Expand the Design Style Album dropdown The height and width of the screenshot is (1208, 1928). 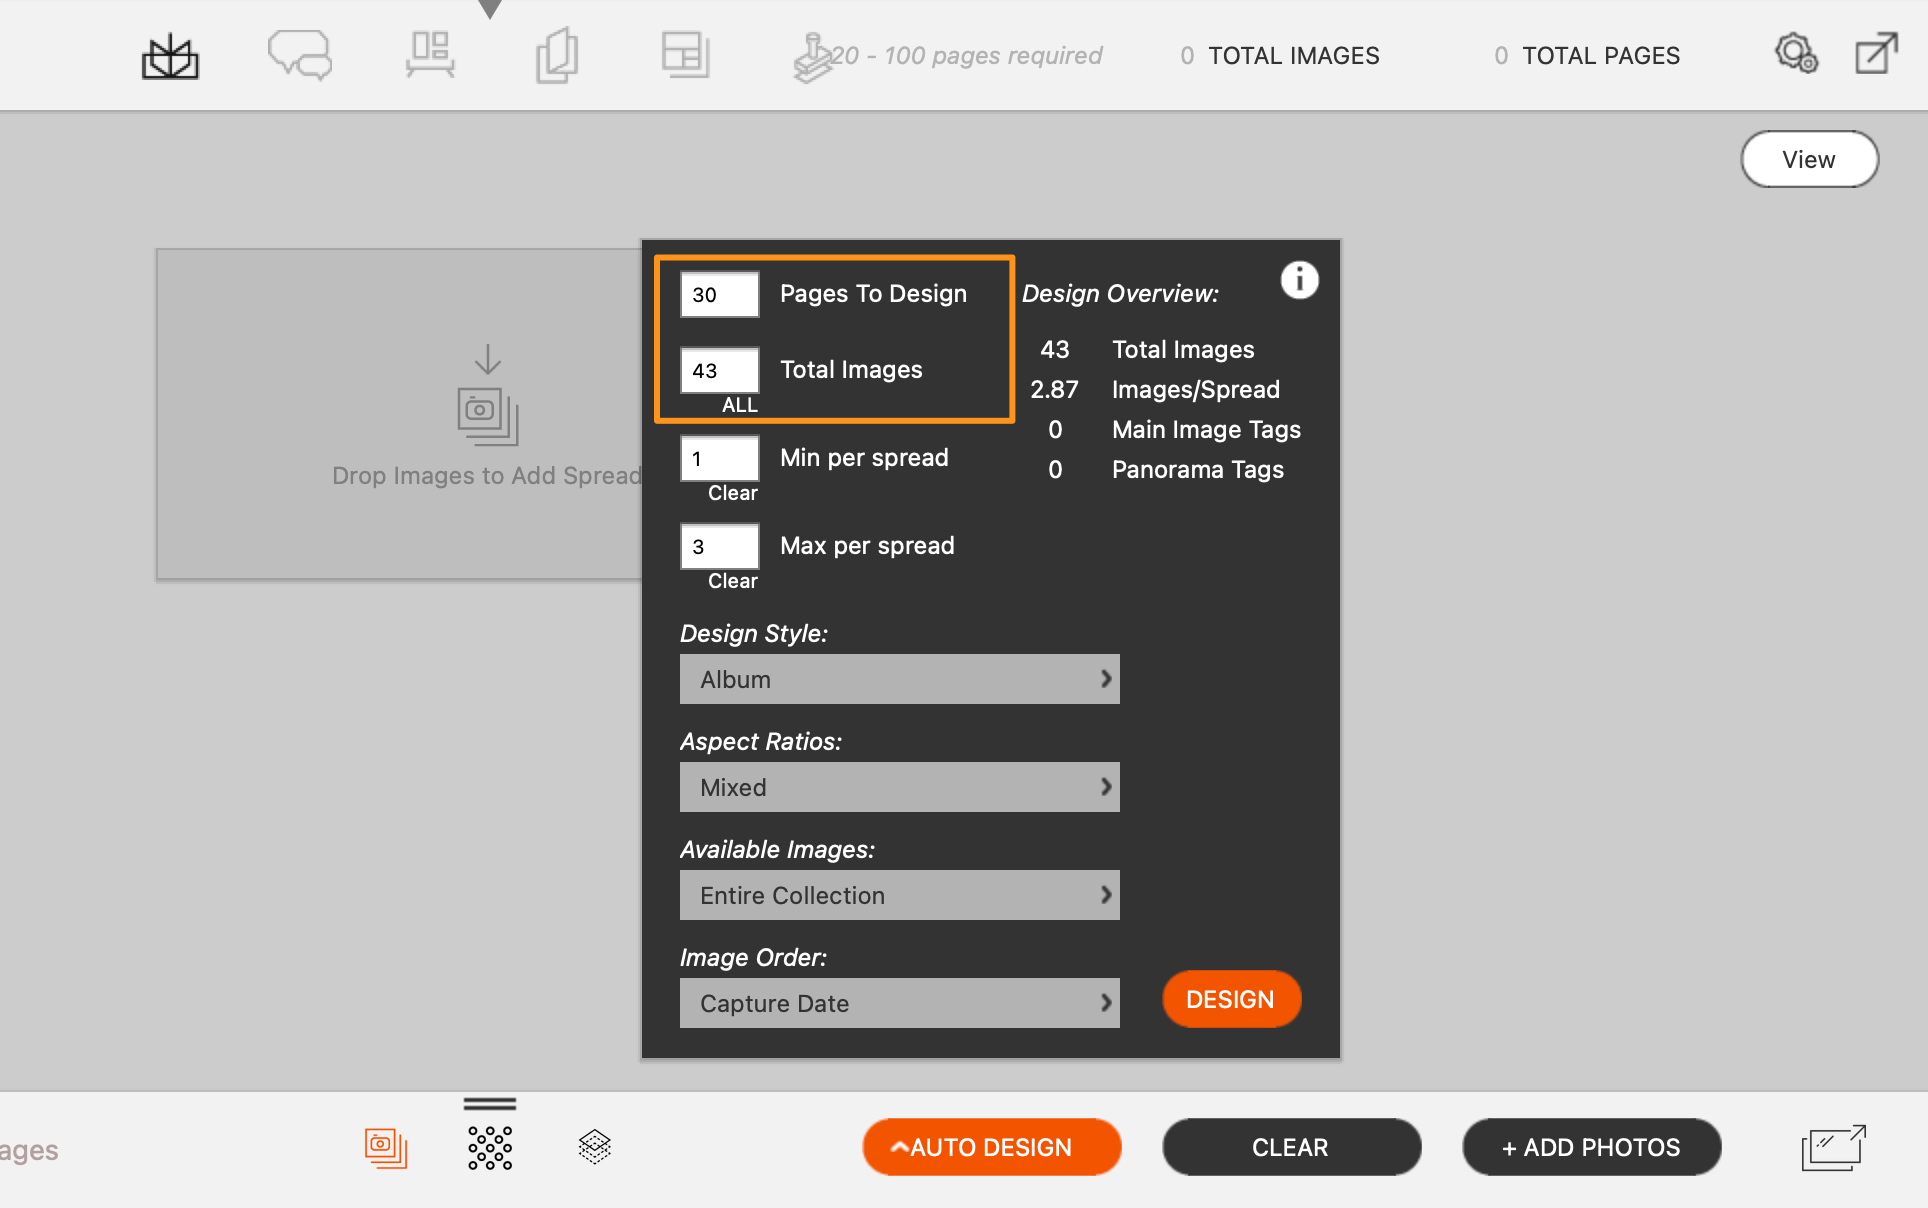pos(900,679)
